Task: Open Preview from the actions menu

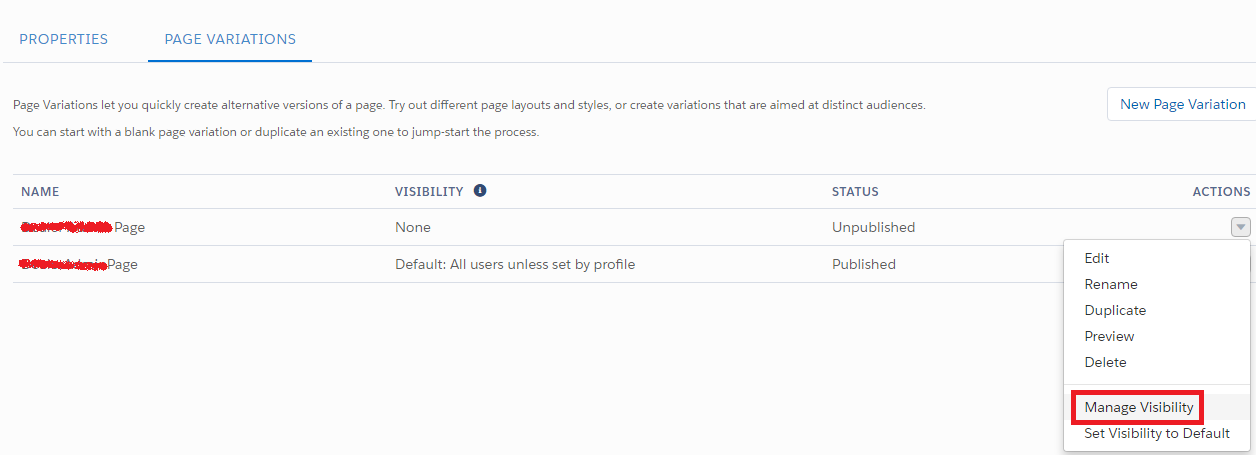Action: (1109, 336)
